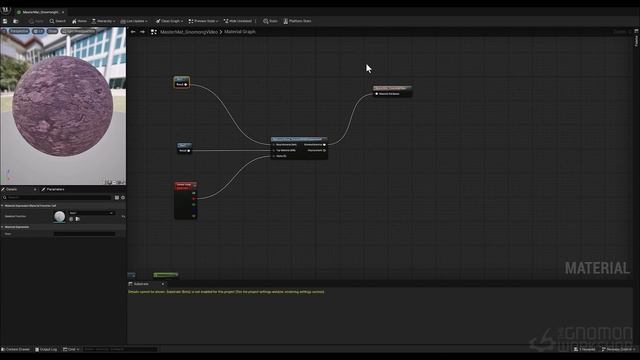
Task: Open the Perspective view mode dropdown
Action: [x=19, y=31]
